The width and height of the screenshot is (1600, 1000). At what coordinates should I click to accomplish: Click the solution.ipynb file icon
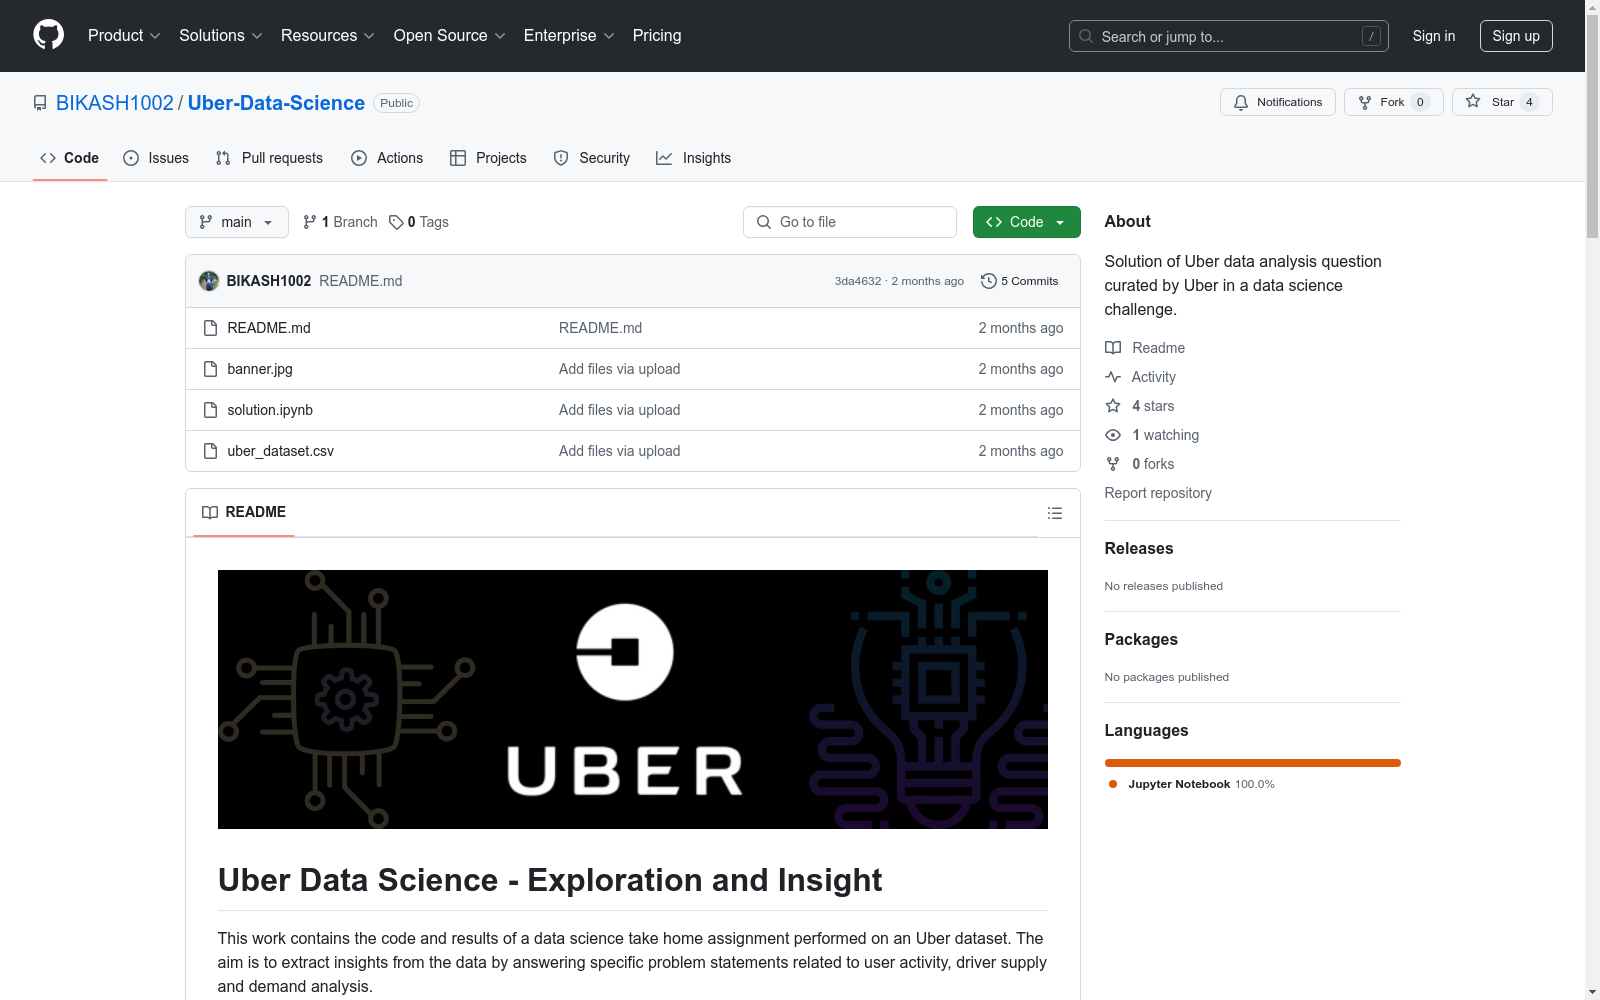210,410
